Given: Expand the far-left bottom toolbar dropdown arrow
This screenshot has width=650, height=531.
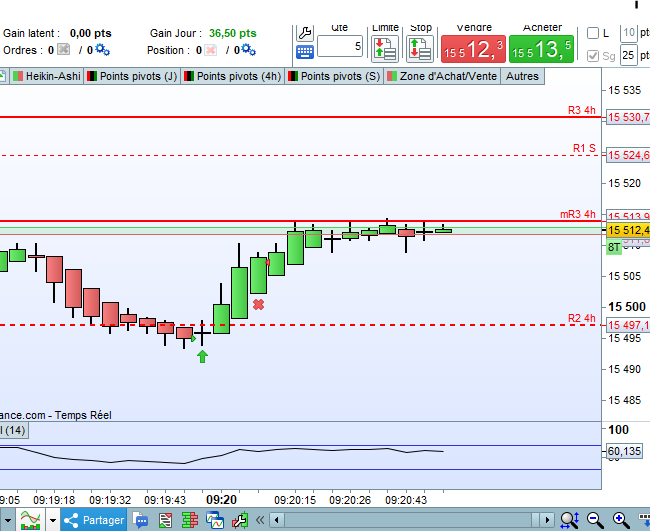Looking at the screenshot, I should (x=8, y=520).
